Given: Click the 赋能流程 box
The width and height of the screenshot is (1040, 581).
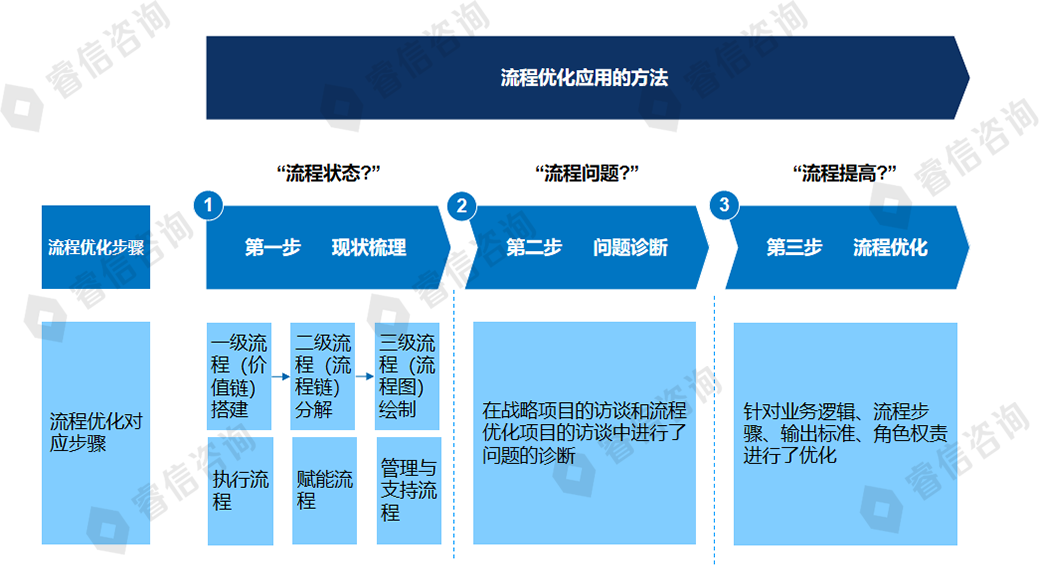Looking at the screenshot, I should (x=324, y=490).
